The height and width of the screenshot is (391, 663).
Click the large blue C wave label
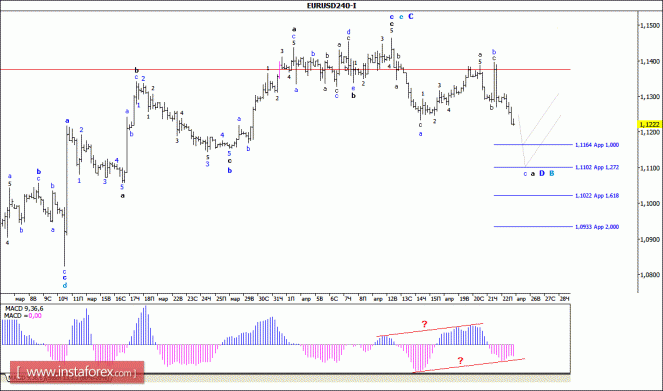click(x=411, y=16)
